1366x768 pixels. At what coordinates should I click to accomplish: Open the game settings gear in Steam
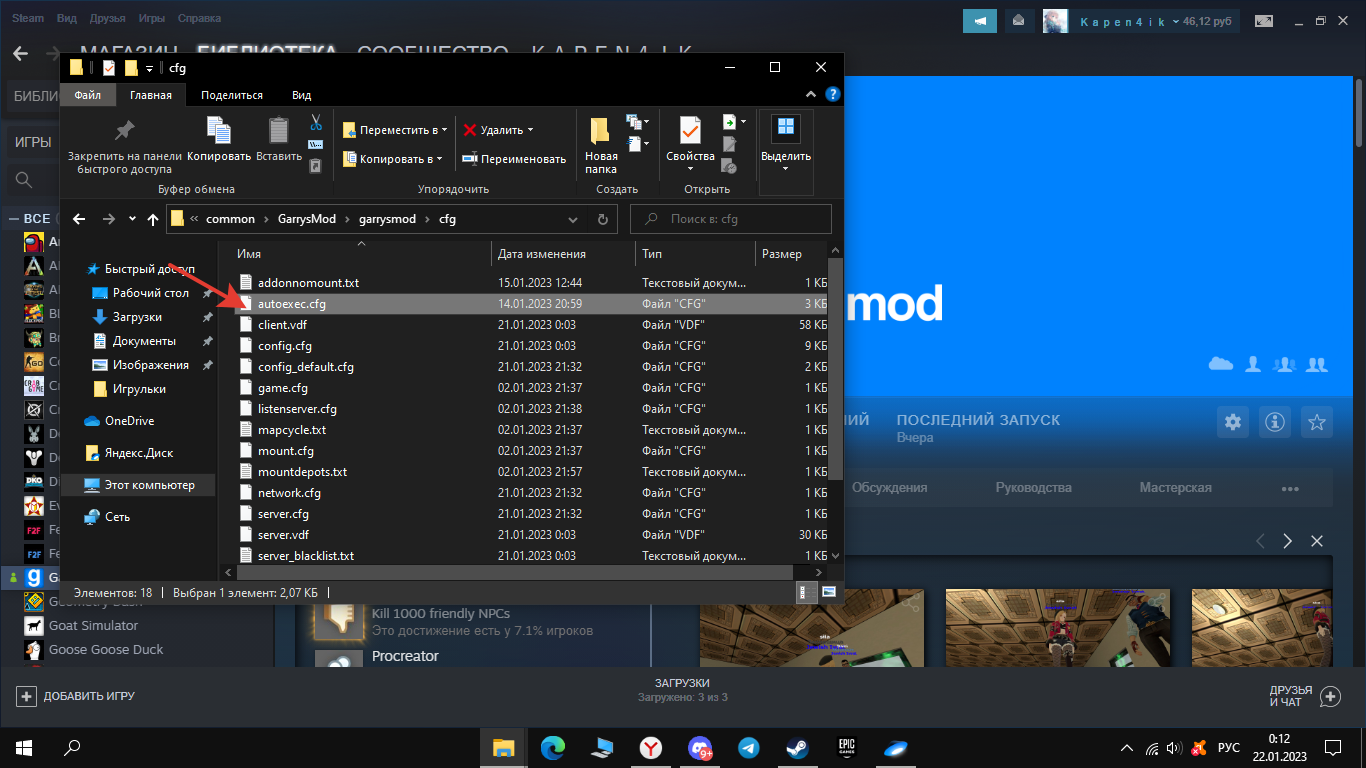[x=1233, y=422]
